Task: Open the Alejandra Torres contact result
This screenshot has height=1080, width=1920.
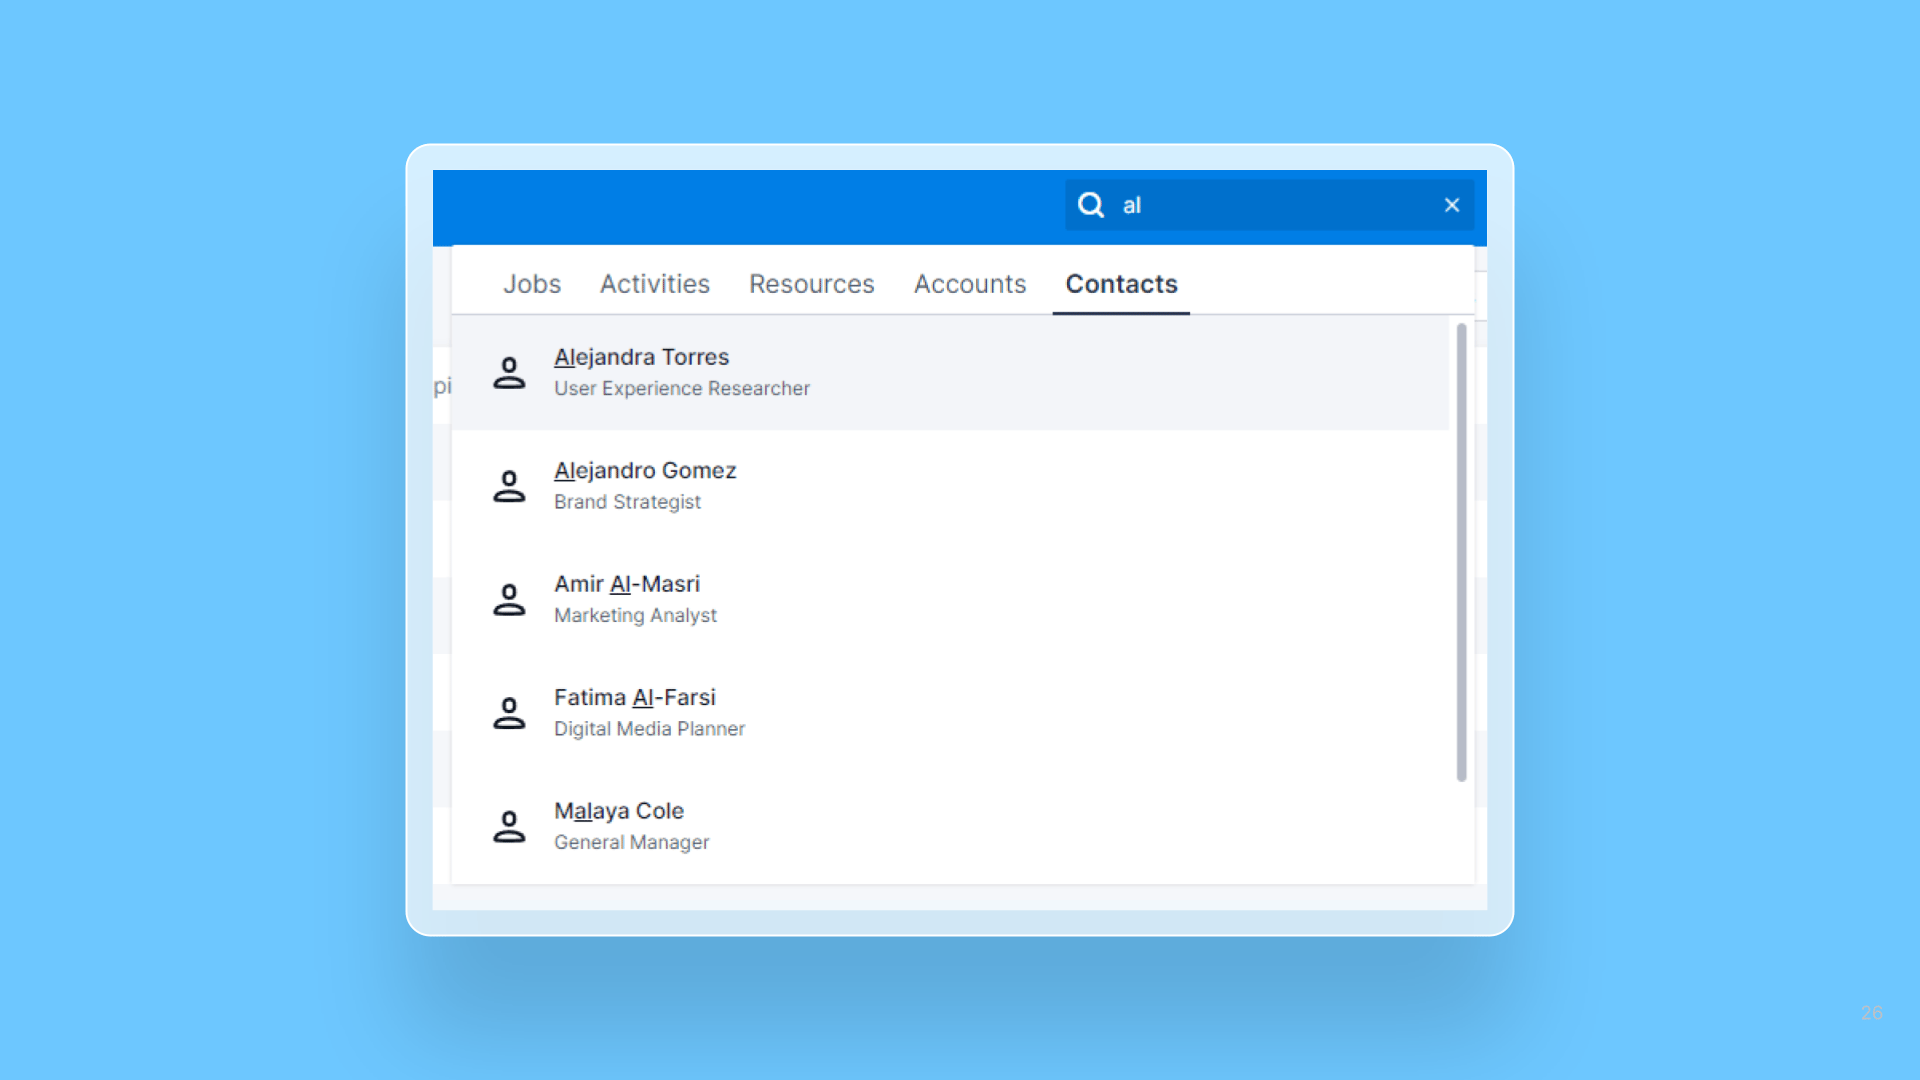Action: 950,373
